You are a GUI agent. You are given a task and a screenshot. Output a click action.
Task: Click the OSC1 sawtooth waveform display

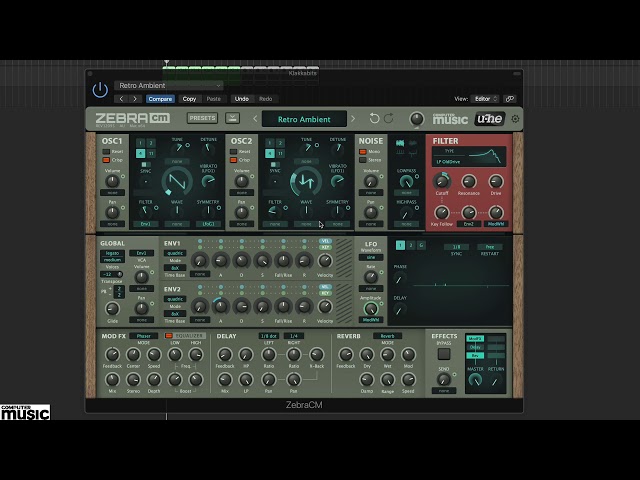(177, 181)
